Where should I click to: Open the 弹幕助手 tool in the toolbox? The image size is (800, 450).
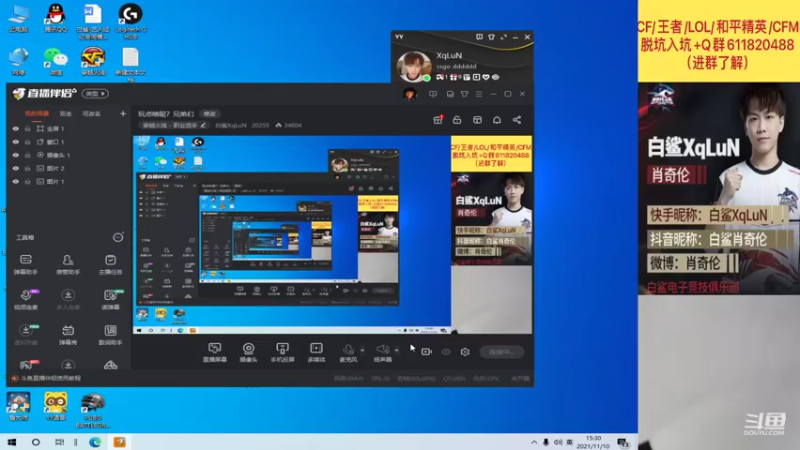(x=26, y=264)
